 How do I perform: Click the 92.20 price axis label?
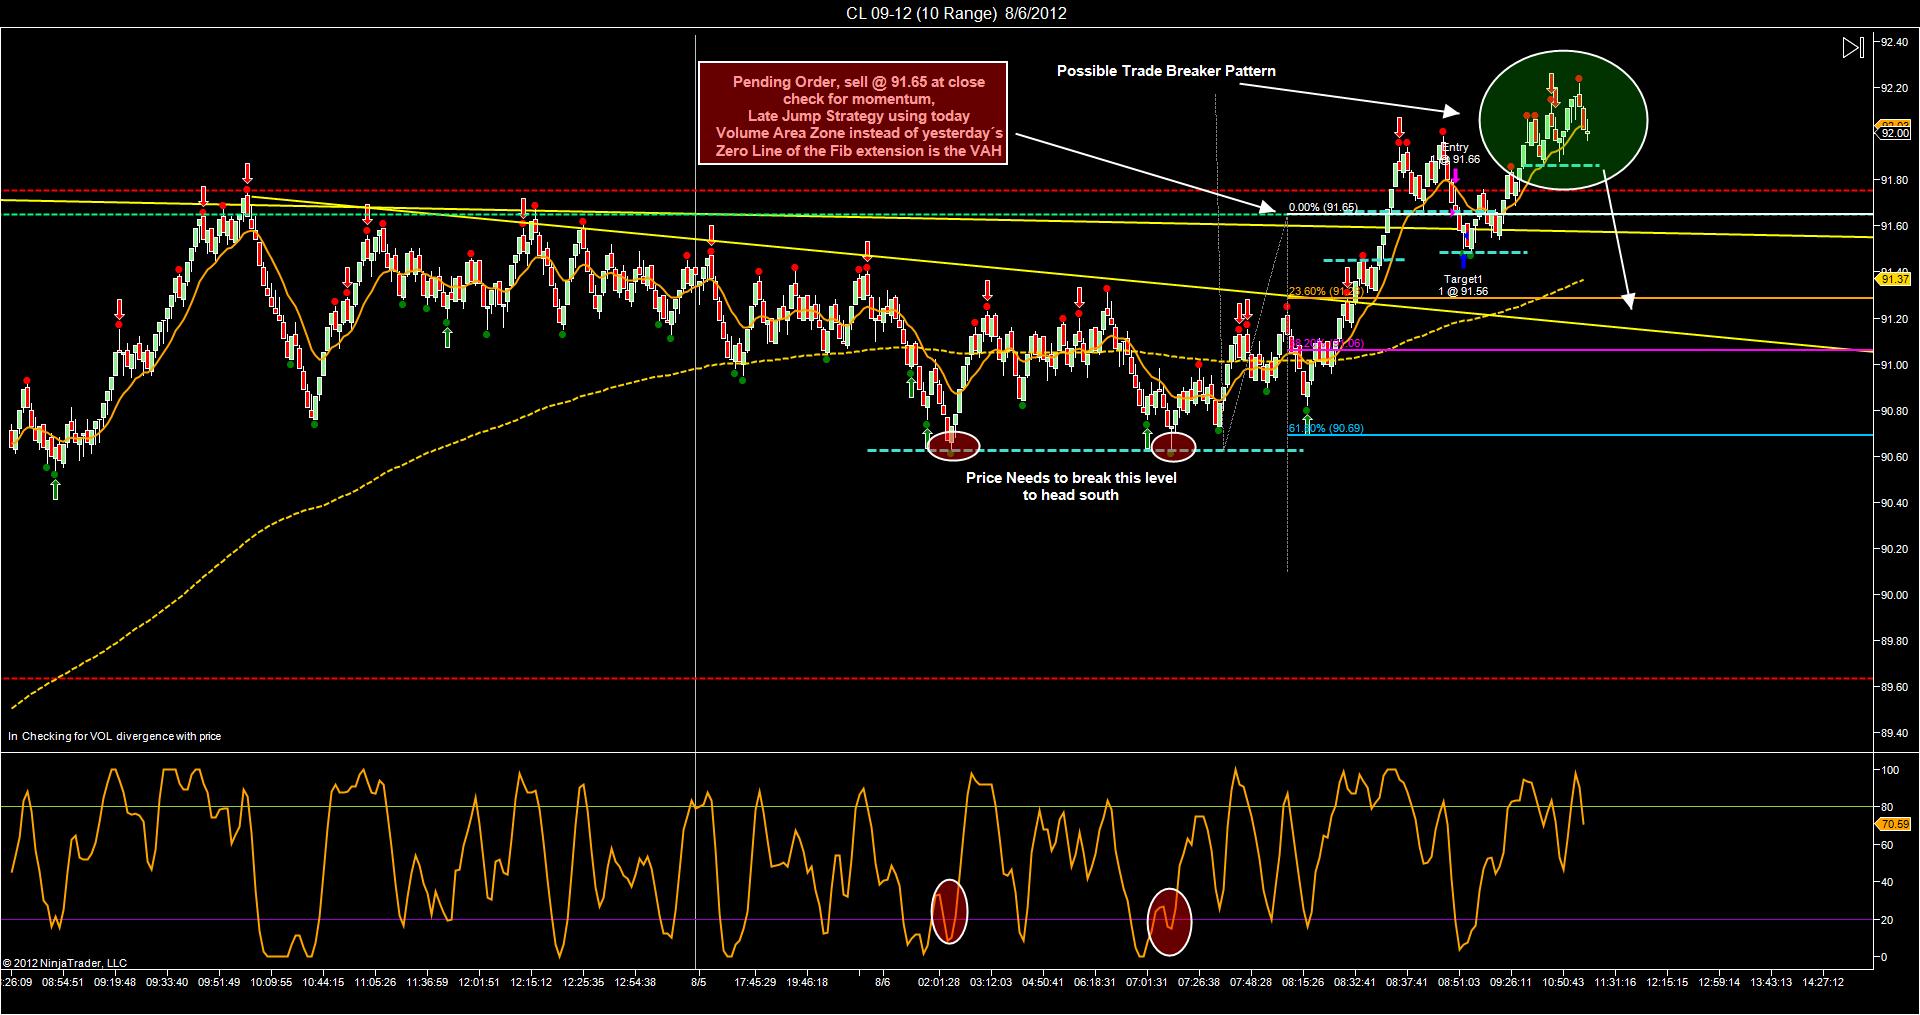pos(1895,88)
